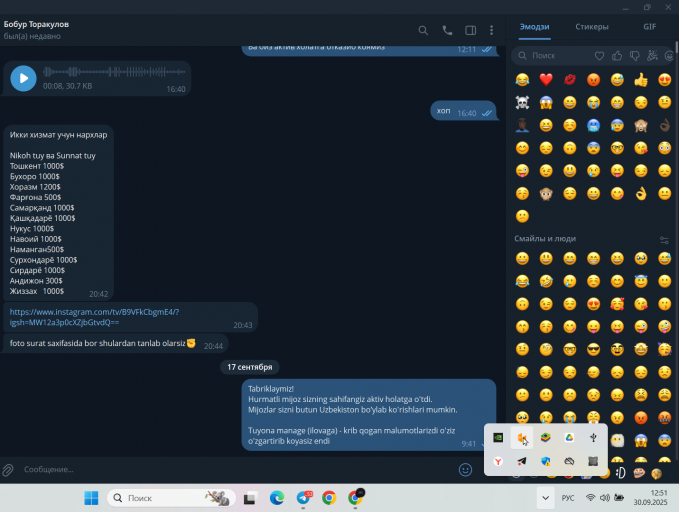The width and height of the screenshot is (679, 512).
Task: Insert the see-no-evil monkey emoji
Action: (641, 126)
